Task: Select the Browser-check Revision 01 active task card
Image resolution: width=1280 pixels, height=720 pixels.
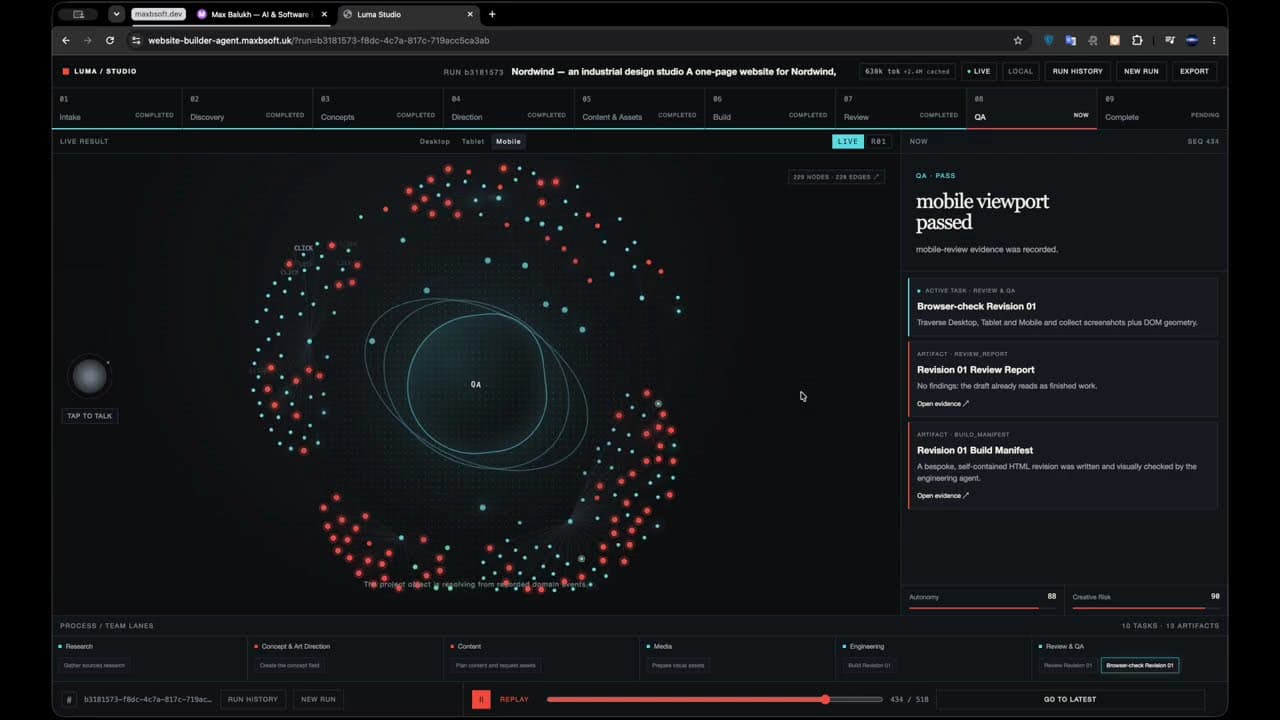Action: point(1063,307)
